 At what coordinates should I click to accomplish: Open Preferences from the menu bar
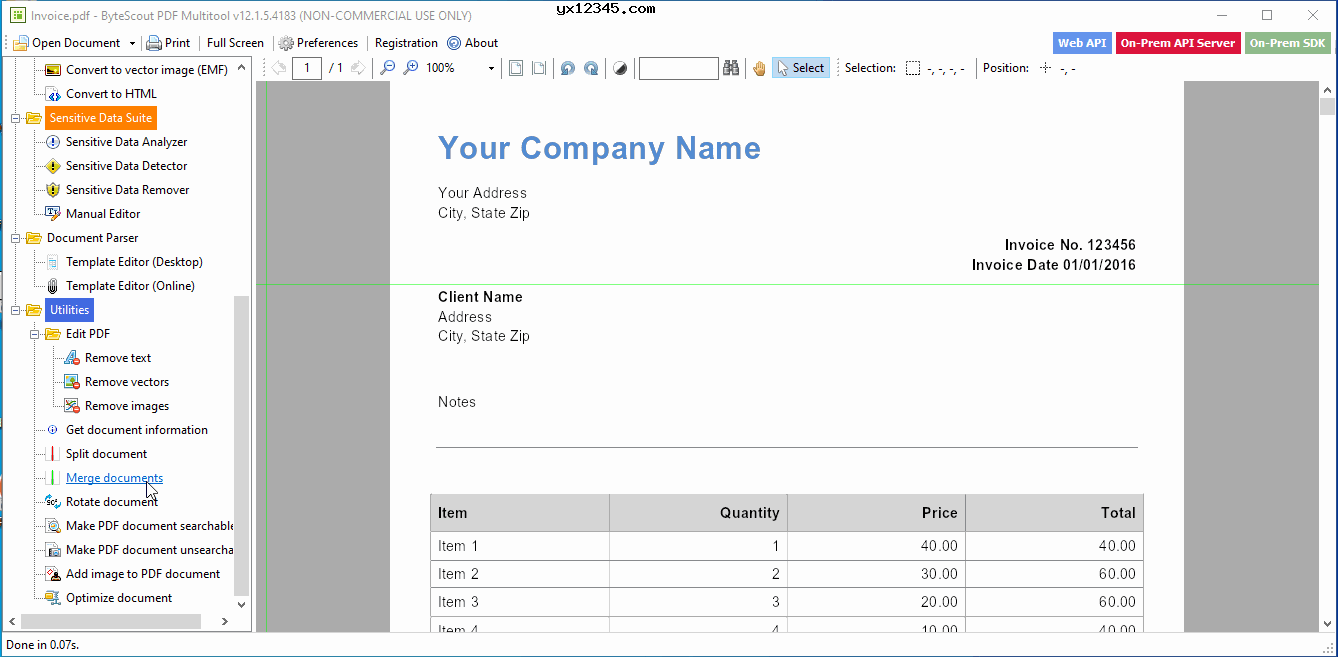point(318,43)
